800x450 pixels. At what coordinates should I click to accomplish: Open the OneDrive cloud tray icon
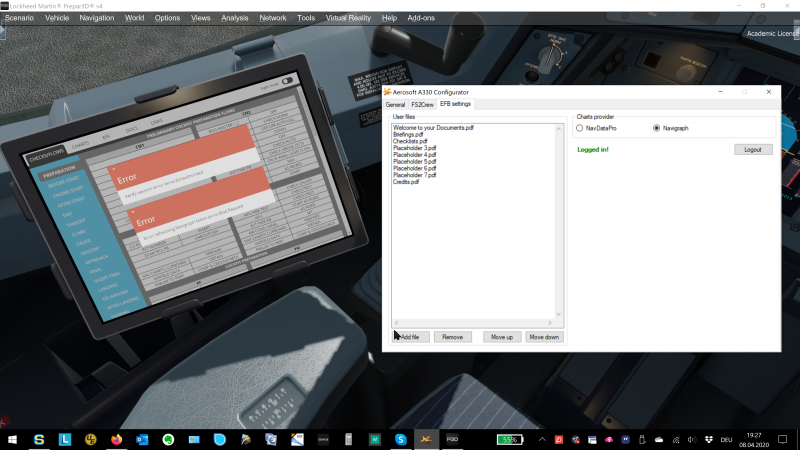[659, 439]
